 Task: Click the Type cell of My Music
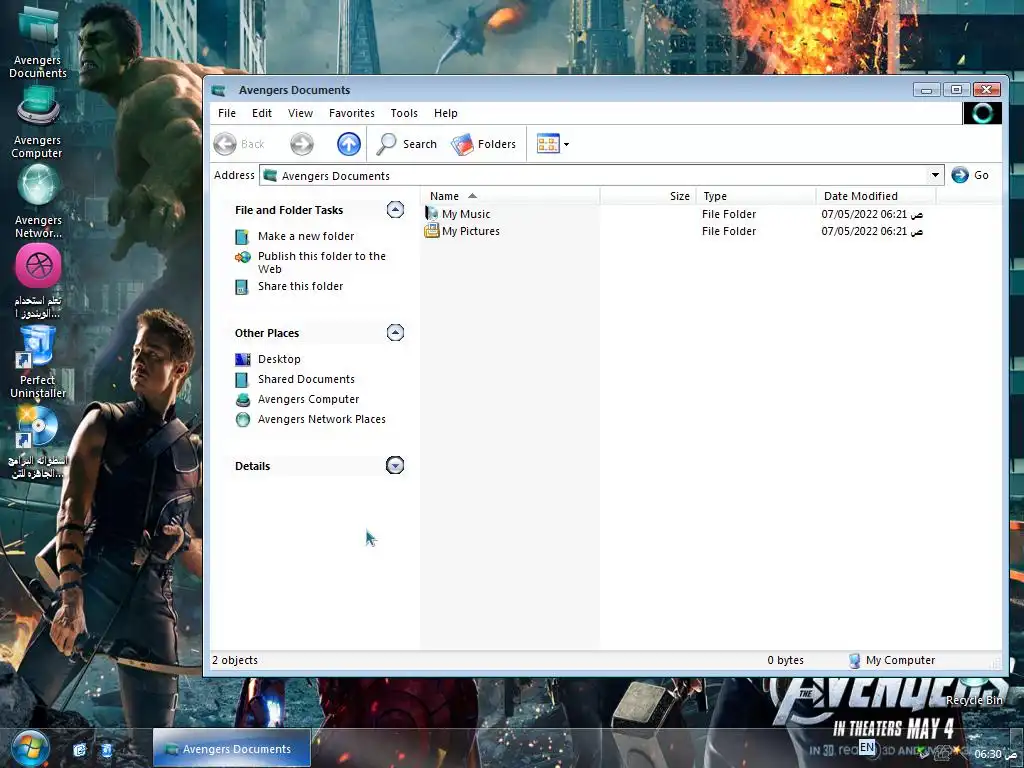tap(729, 214)
